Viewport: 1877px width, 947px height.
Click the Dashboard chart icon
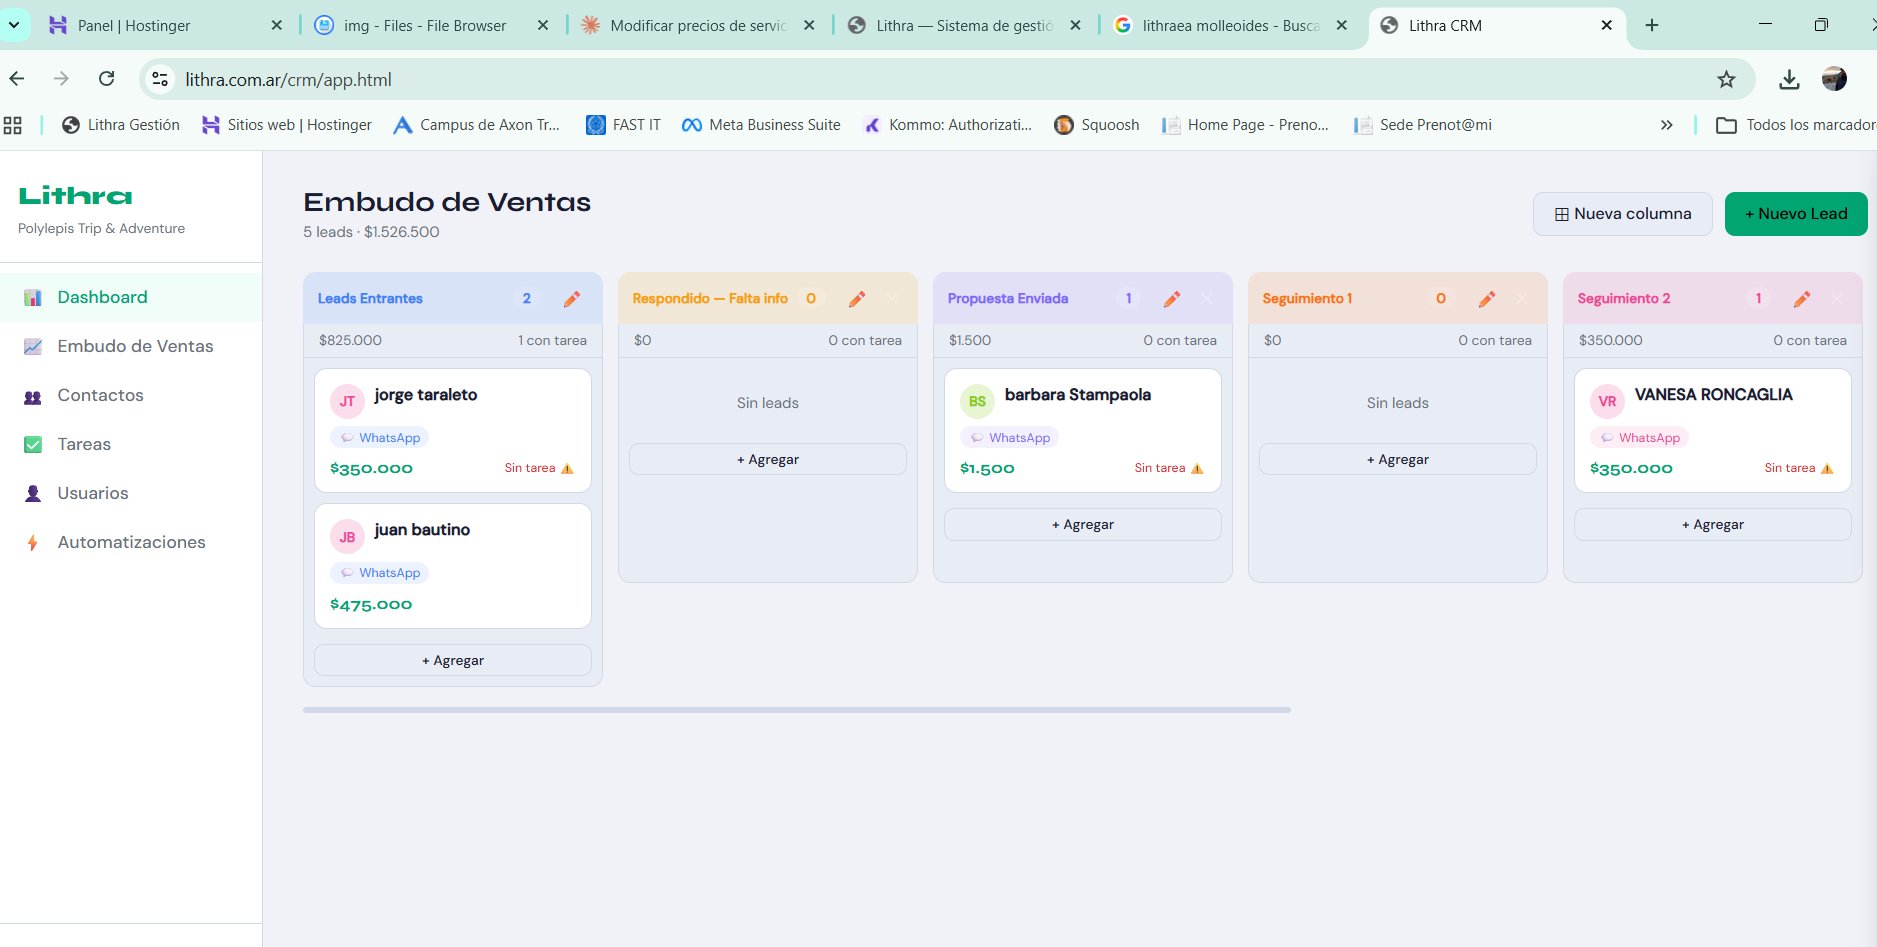click(x=33, y=298)
